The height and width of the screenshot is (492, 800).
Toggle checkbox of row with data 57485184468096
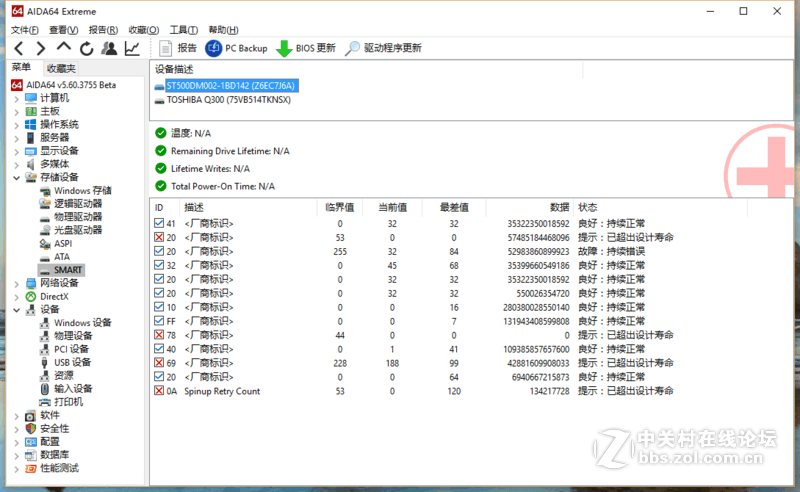(159, 237)
